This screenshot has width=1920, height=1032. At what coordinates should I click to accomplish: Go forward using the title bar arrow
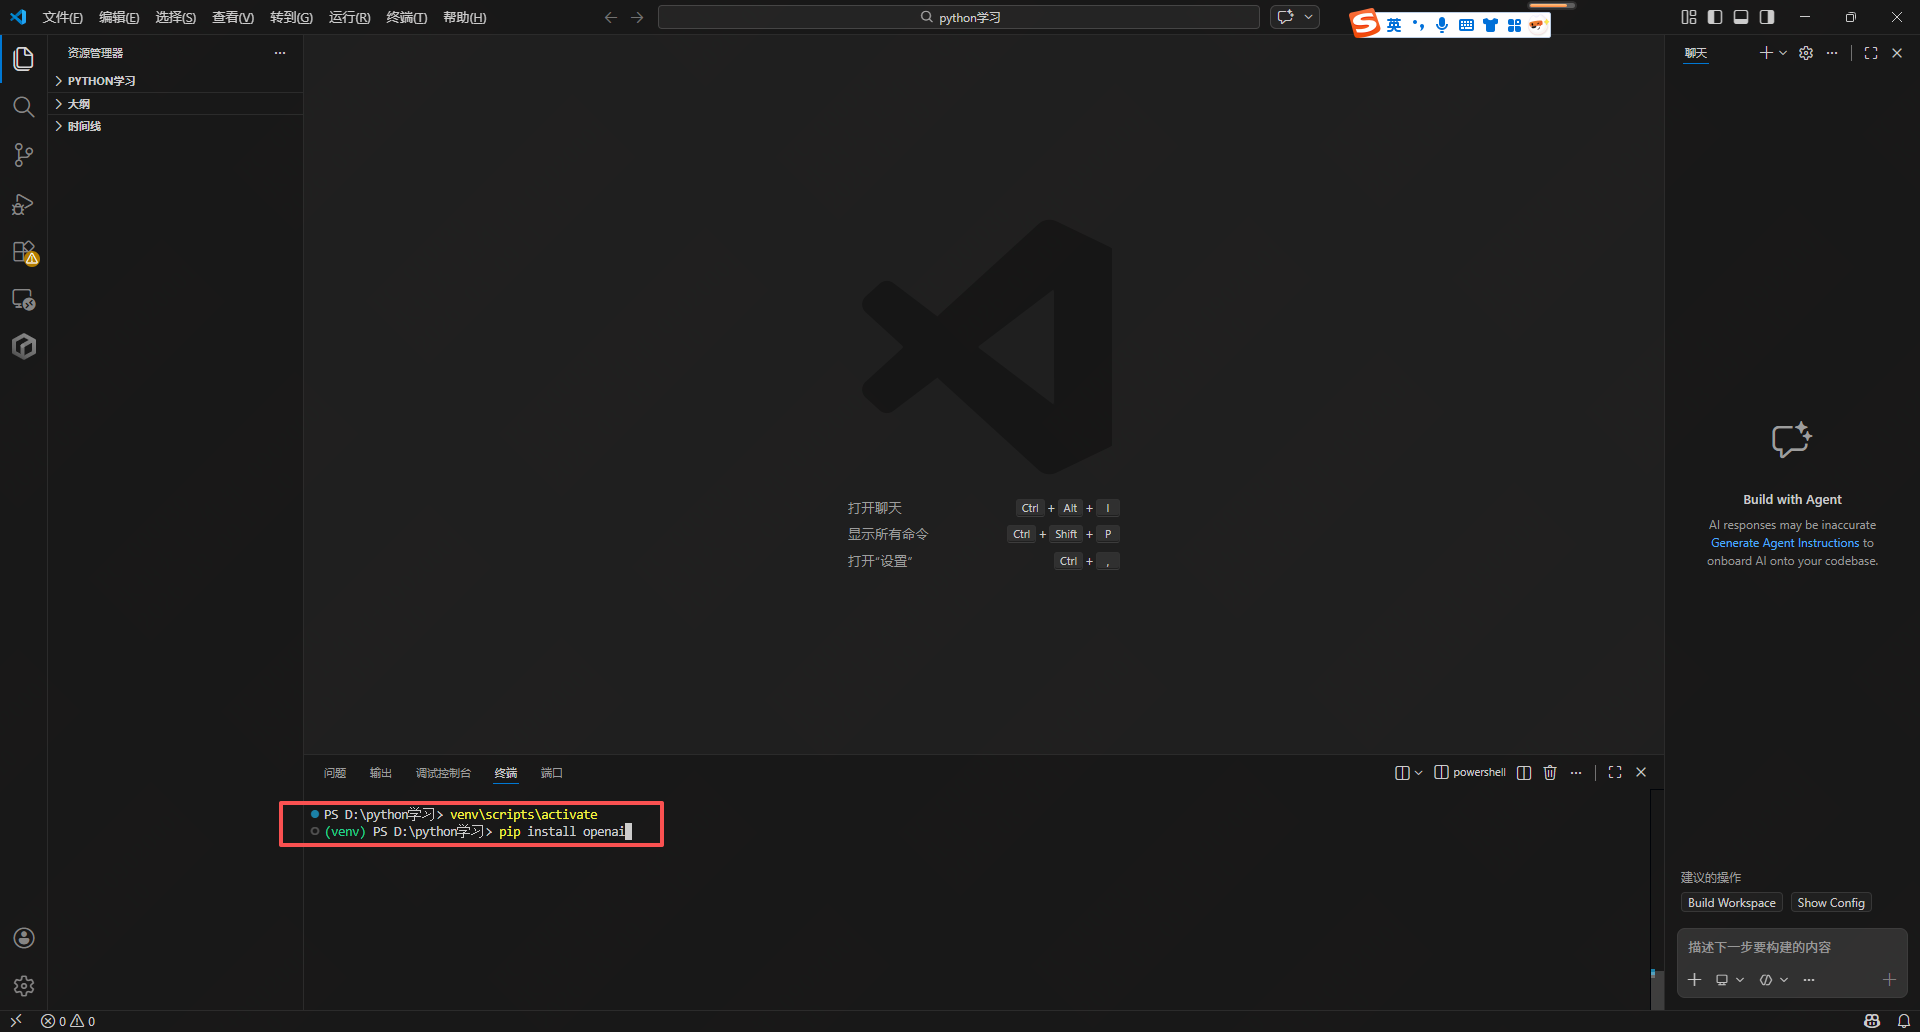637,17
